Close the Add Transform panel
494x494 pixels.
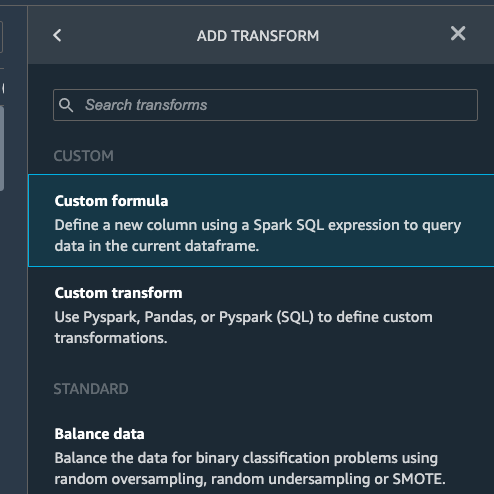click(x=458, y=33)
